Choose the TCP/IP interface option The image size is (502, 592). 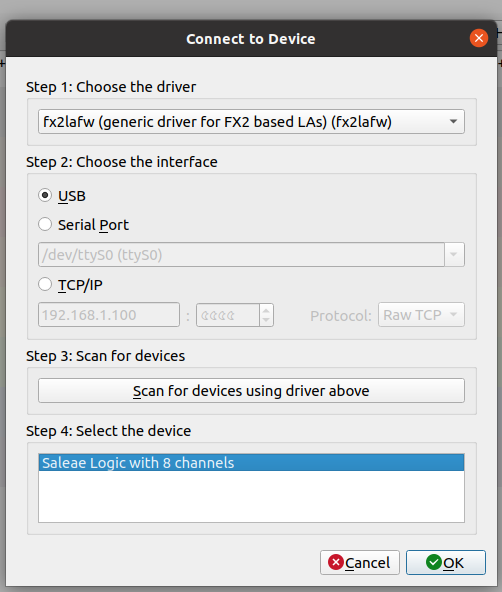[45, 284]
